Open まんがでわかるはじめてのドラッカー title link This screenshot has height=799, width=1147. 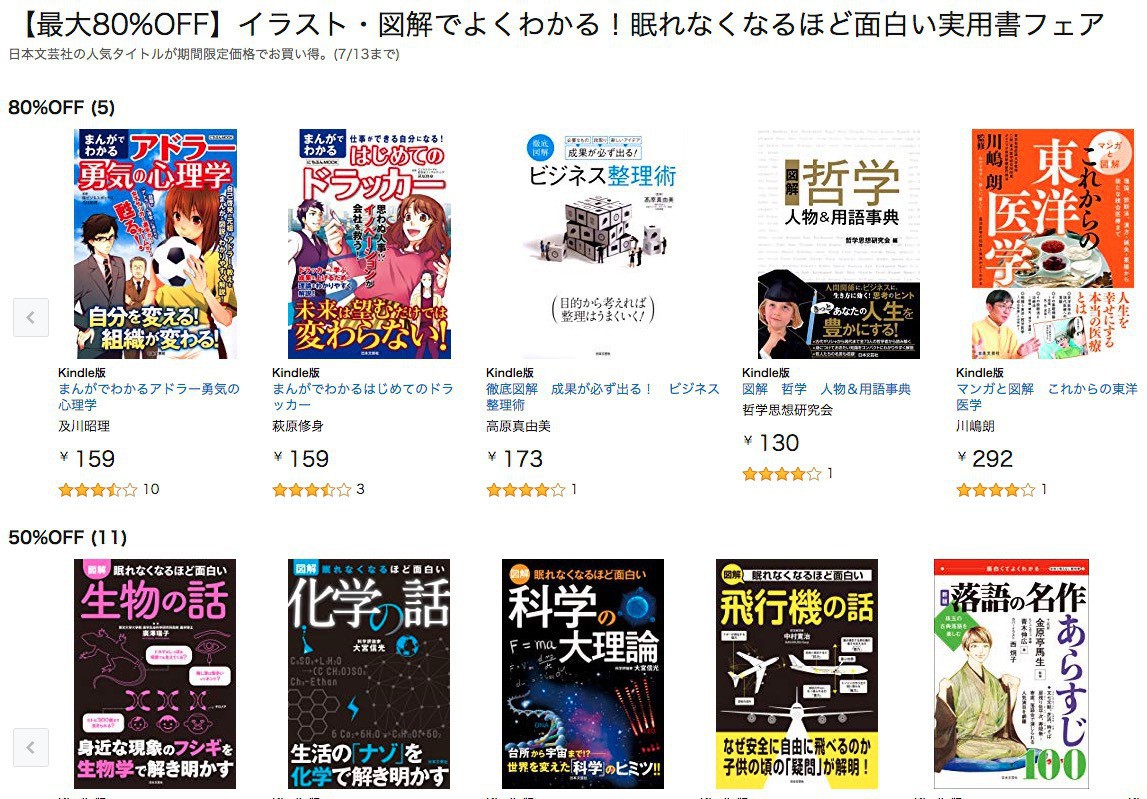(x=363, y=397)
